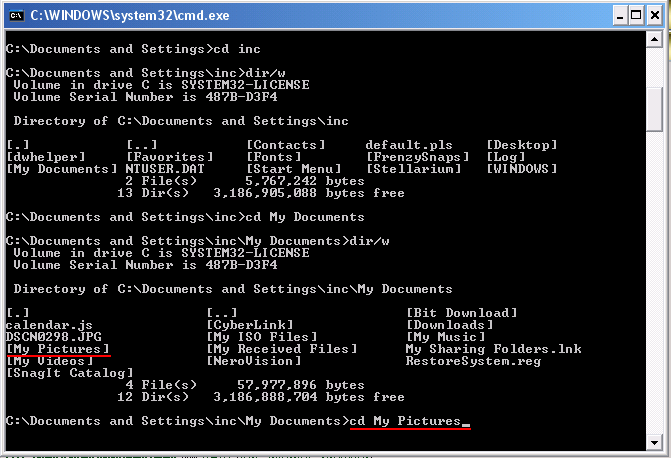The image size is (671, 458).
Task: Click the default.pls file entry
Action: click(x=409, y=145)
